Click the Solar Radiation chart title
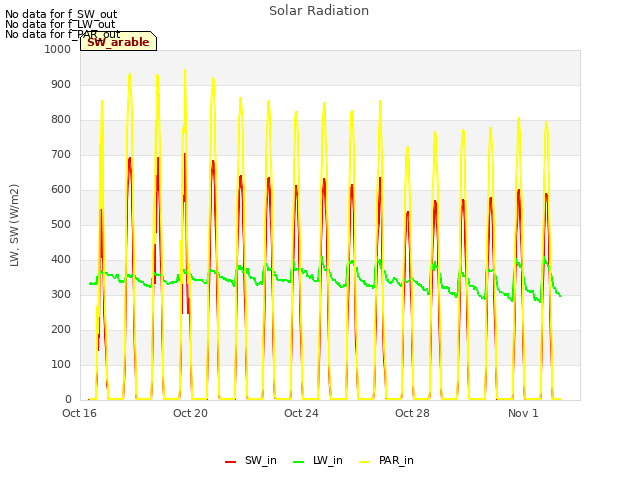This screenshot has width=640, height=480. click(319, 11)
